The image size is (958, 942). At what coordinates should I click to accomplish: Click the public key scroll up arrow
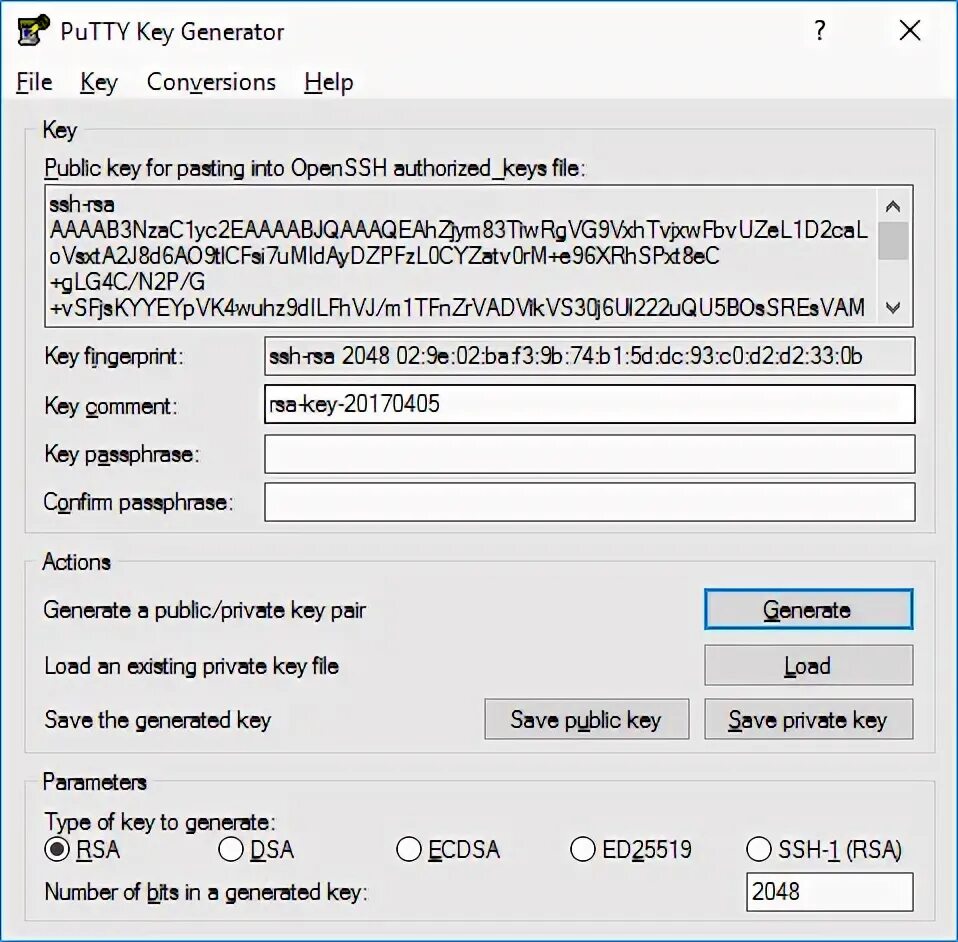coord(893,206)
